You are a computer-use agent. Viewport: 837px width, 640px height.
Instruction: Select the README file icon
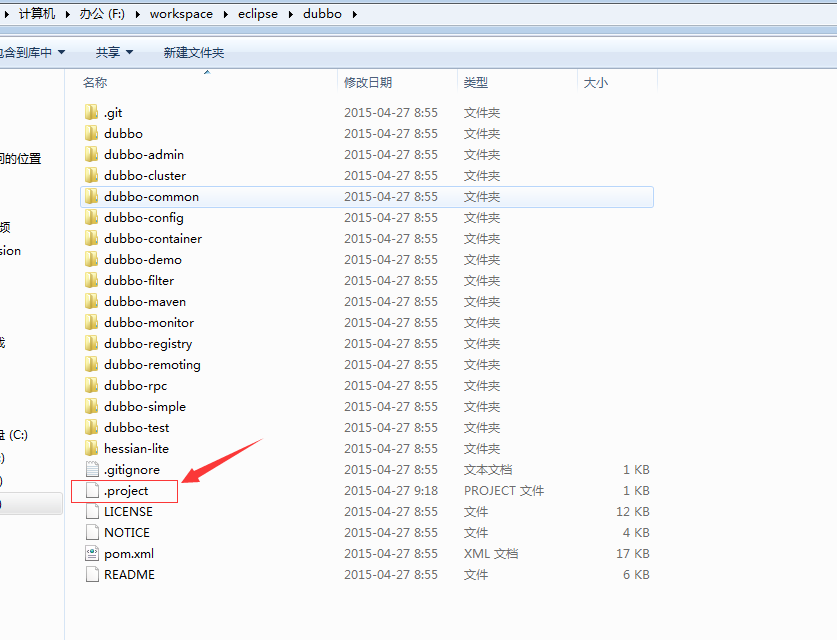point(92,574)
